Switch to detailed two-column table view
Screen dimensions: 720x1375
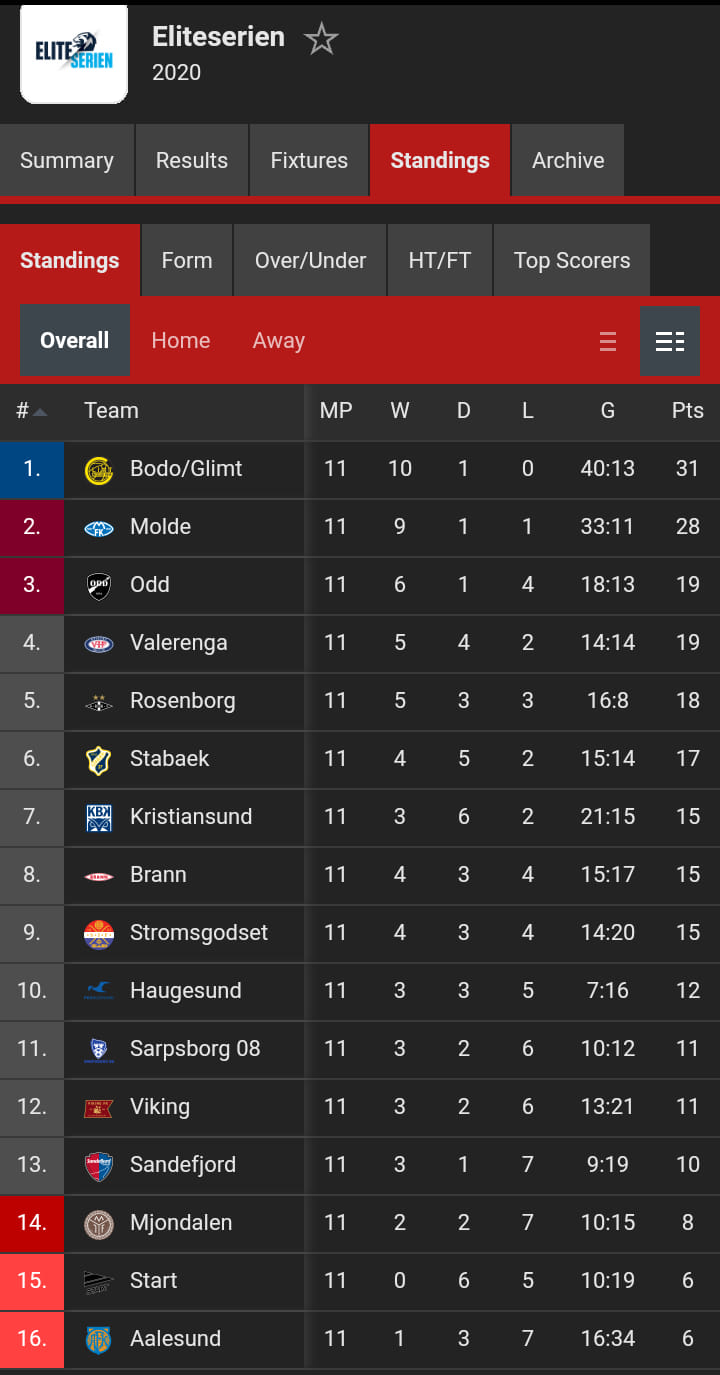[x=670, y=341]
